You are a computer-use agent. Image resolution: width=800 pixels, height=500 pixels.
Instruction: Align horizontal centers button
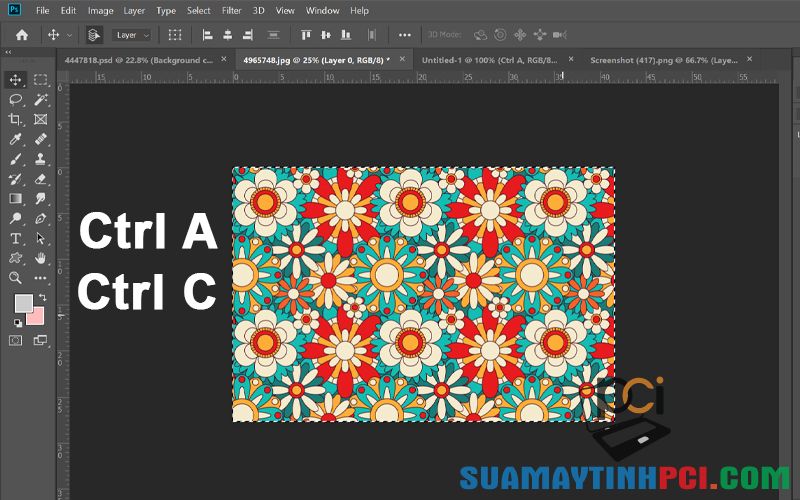[228, 35]
